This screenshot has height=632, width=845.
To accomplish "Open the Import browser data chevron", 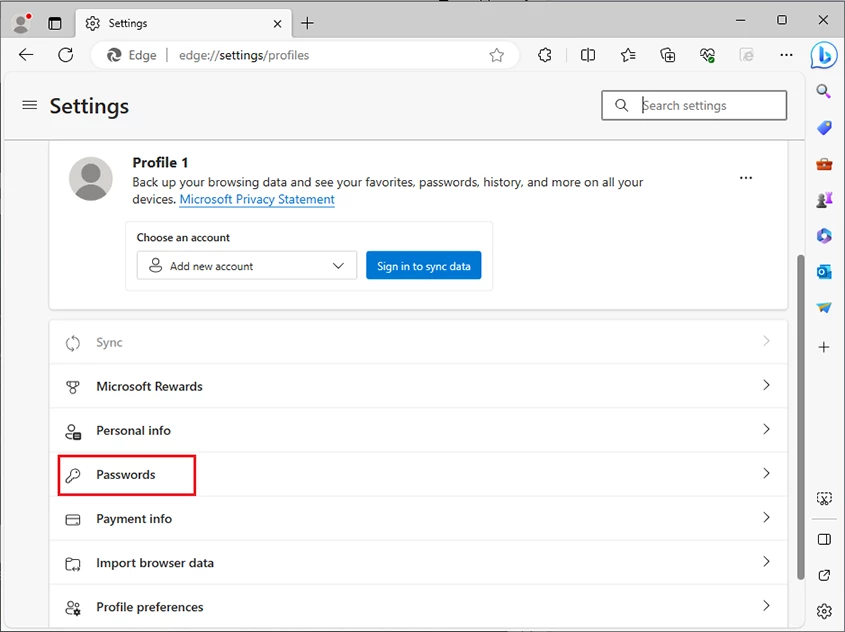I will click(x=766, y=562).
